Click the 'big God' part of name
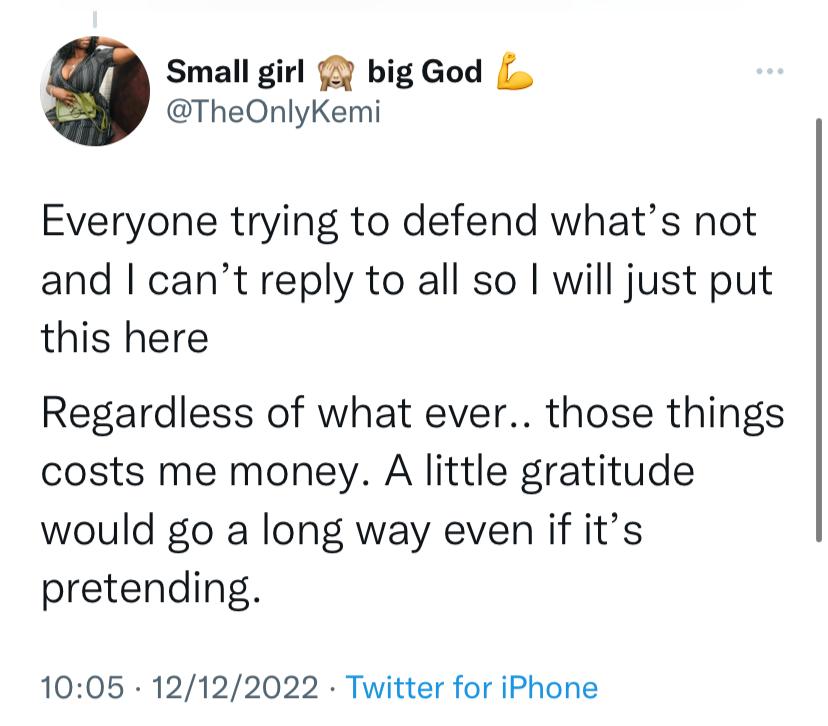This screenshot has width=828, height=726. coord(425,72)
